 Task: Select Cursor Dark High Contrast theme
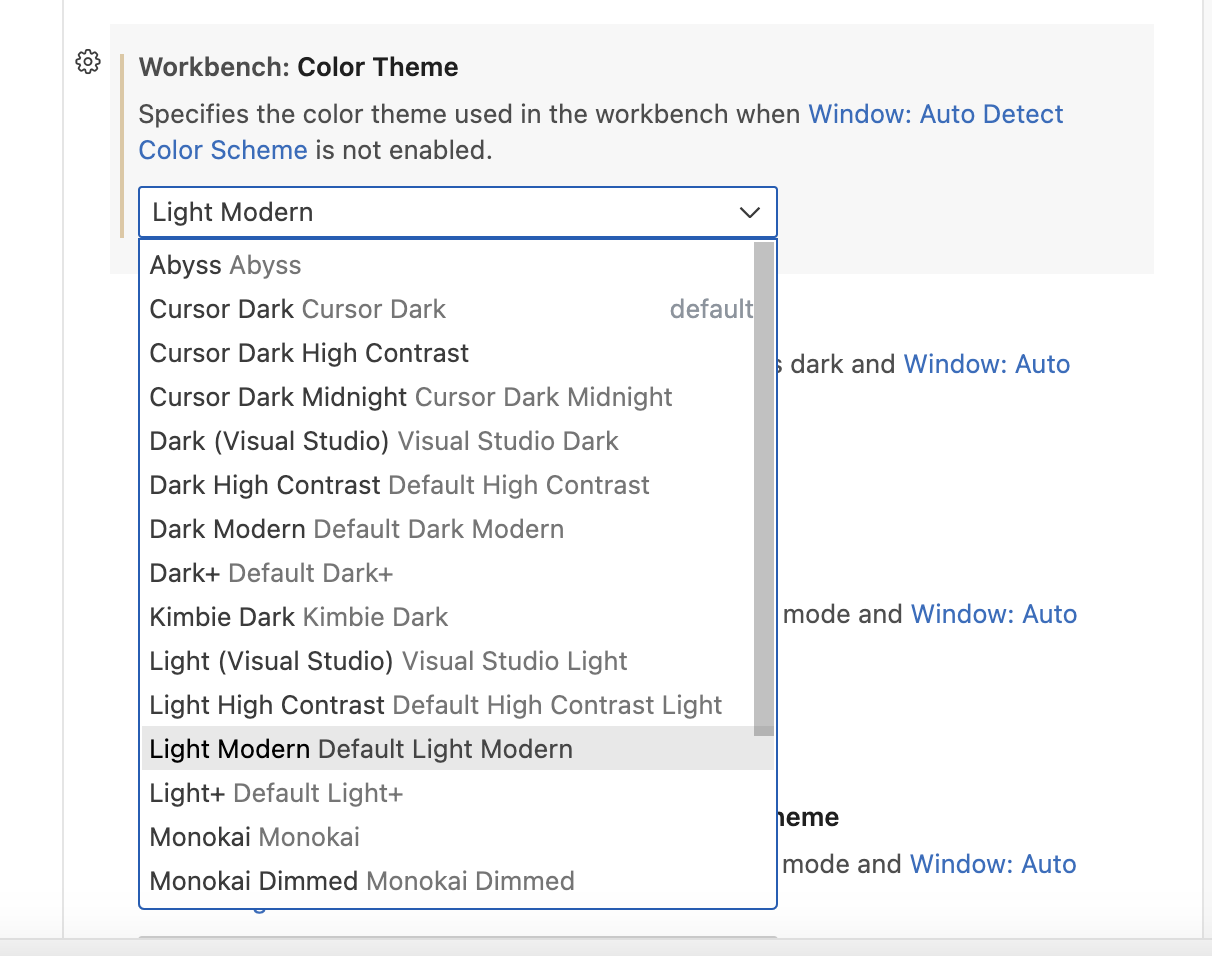coord(309,353)
